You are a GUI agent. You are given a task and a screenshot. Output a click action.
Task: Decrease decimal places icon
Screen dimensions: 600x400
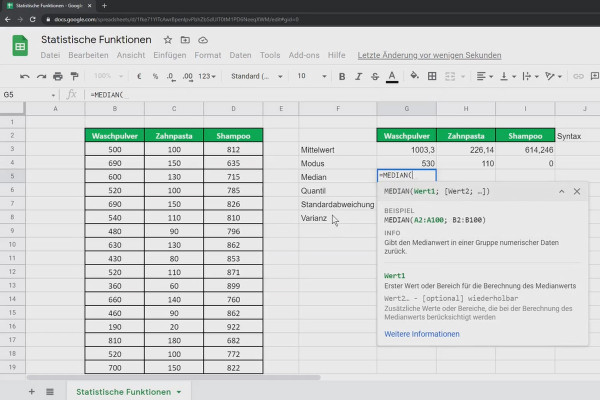coord(171,77)
